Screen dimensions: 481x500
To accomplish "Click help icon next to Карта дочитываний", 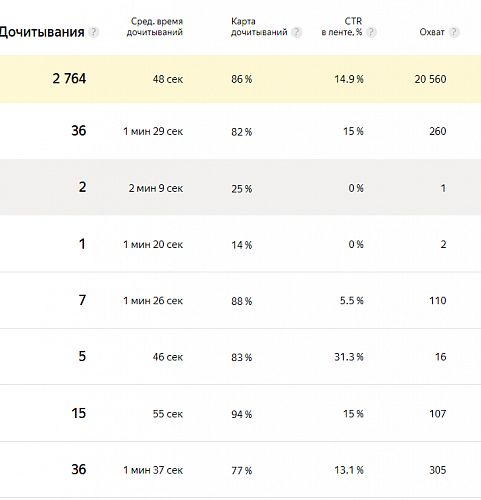I will click(x=296, y=32).
